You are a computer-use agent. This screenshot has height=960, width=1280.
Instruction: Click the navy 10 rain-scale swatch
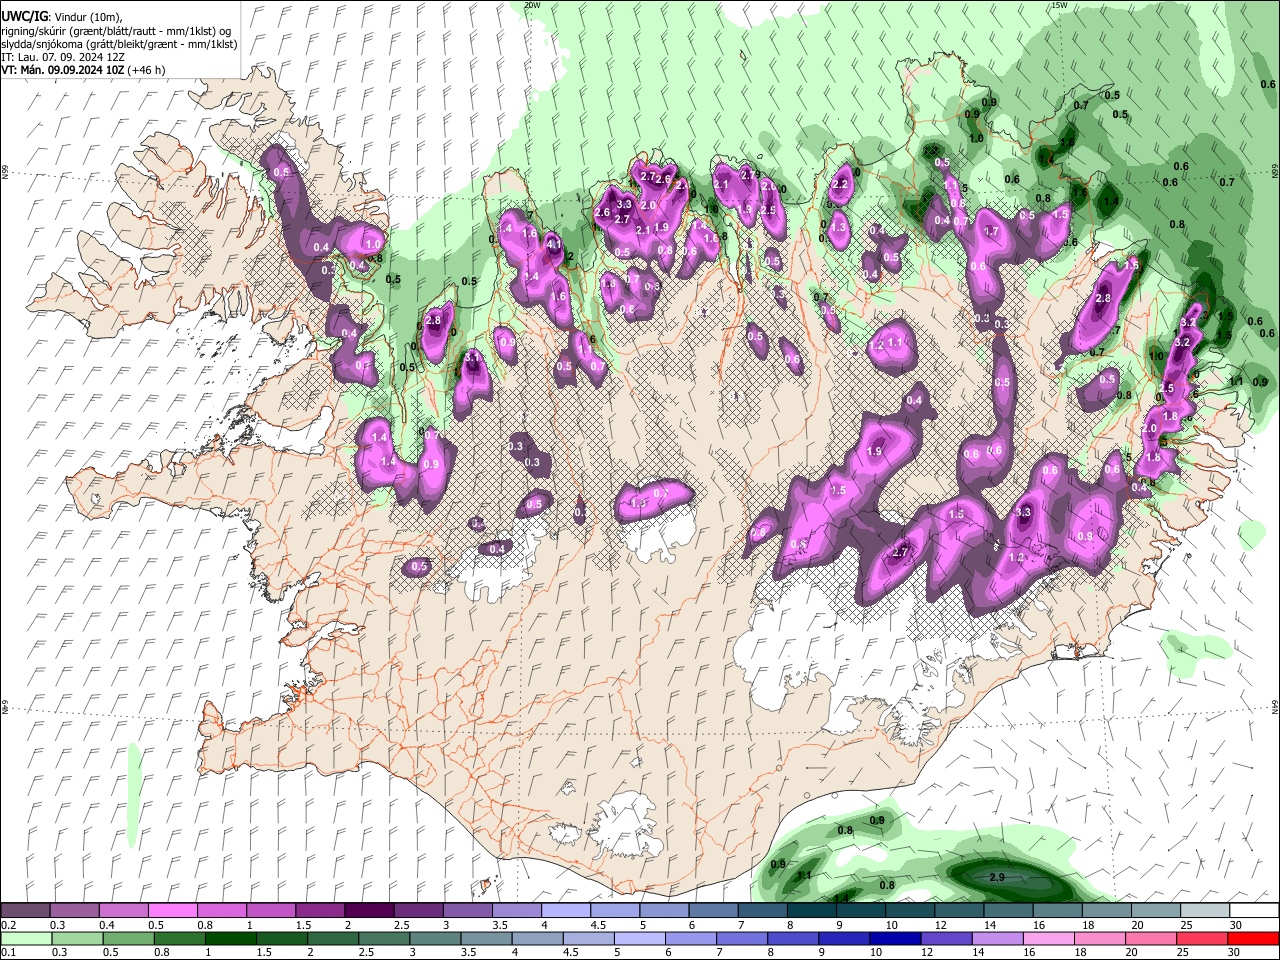pos(895,938)
